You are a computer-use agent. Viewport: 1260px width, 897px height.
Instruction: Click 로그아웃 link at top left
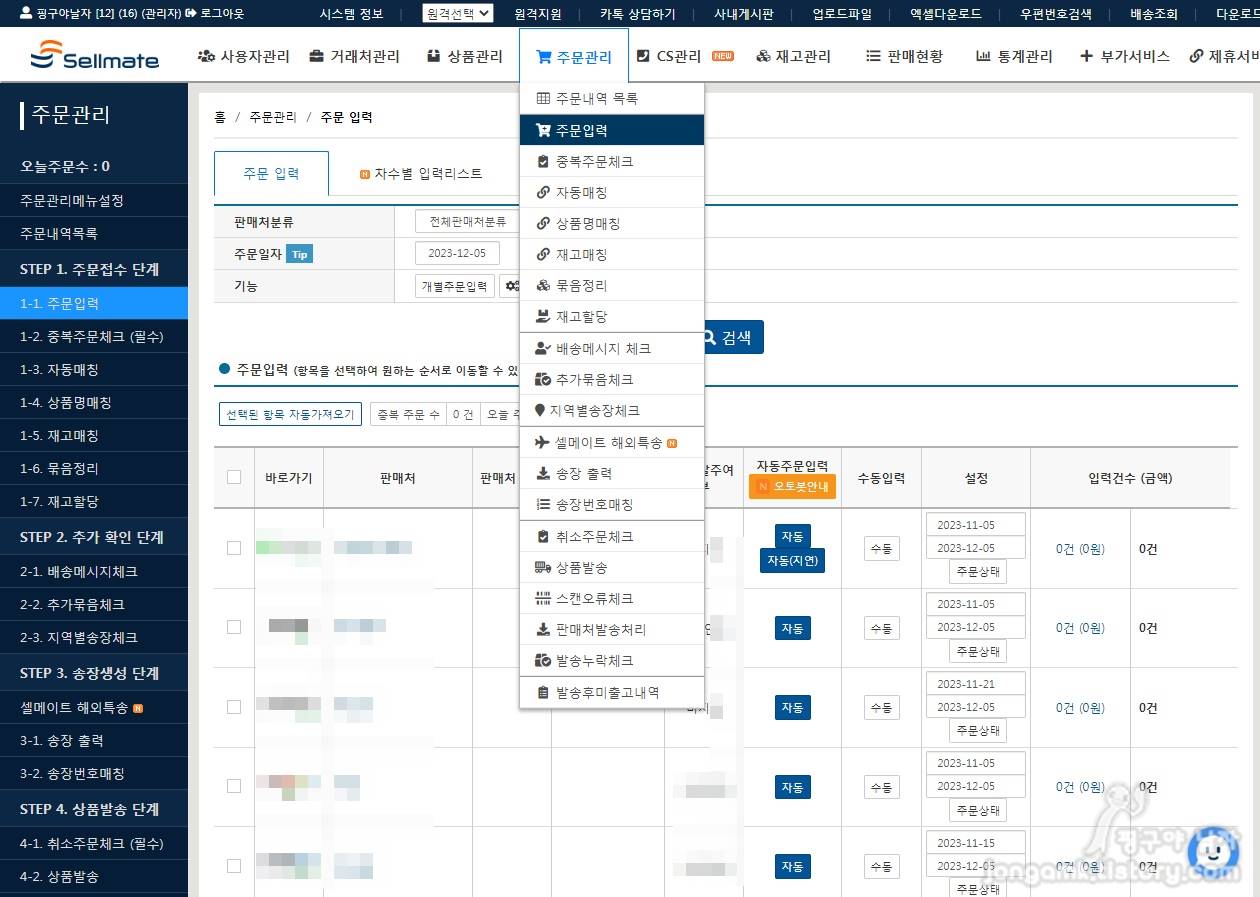(x=215, y=13)
